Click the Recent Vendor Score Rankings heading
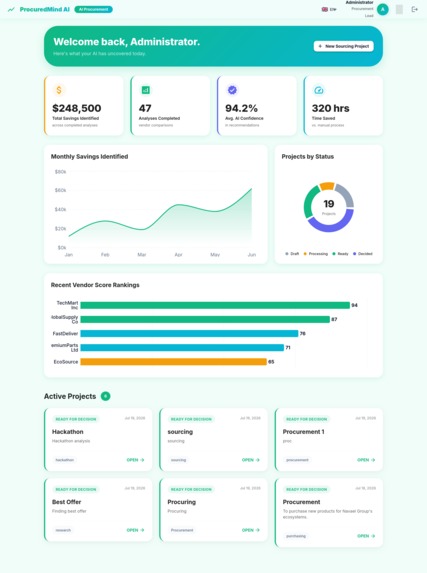427x573 pixels. pyautogui.click(x=95, y=285)
